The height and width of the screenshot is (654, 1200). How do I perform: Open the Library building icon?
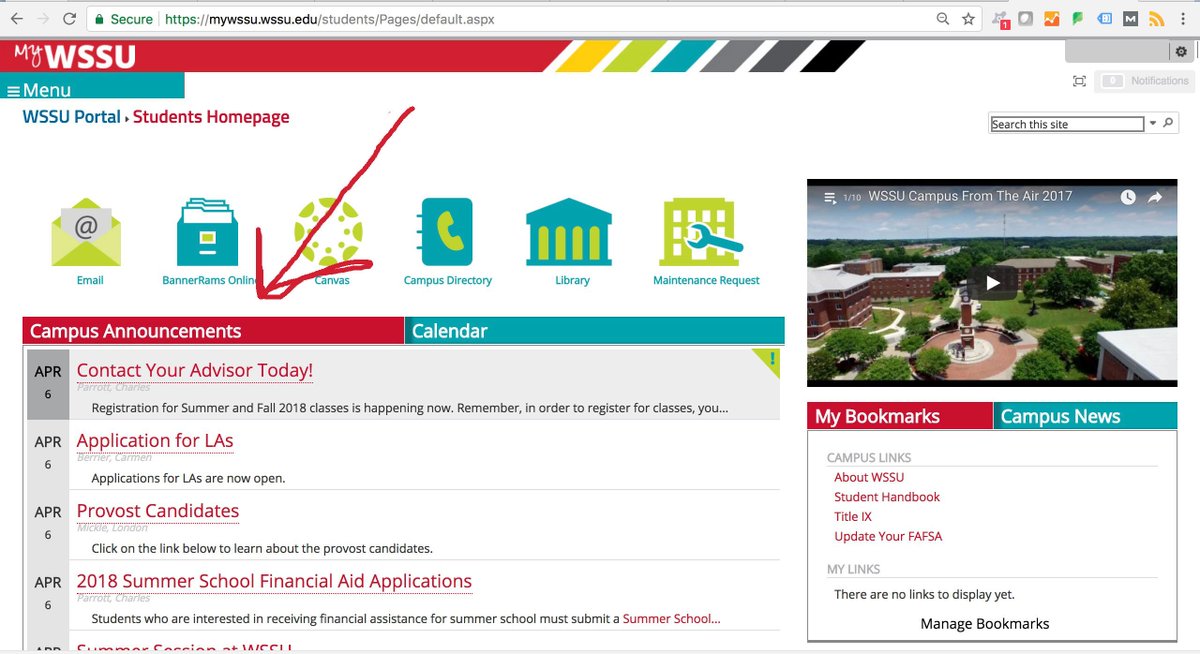coord(569,232)
